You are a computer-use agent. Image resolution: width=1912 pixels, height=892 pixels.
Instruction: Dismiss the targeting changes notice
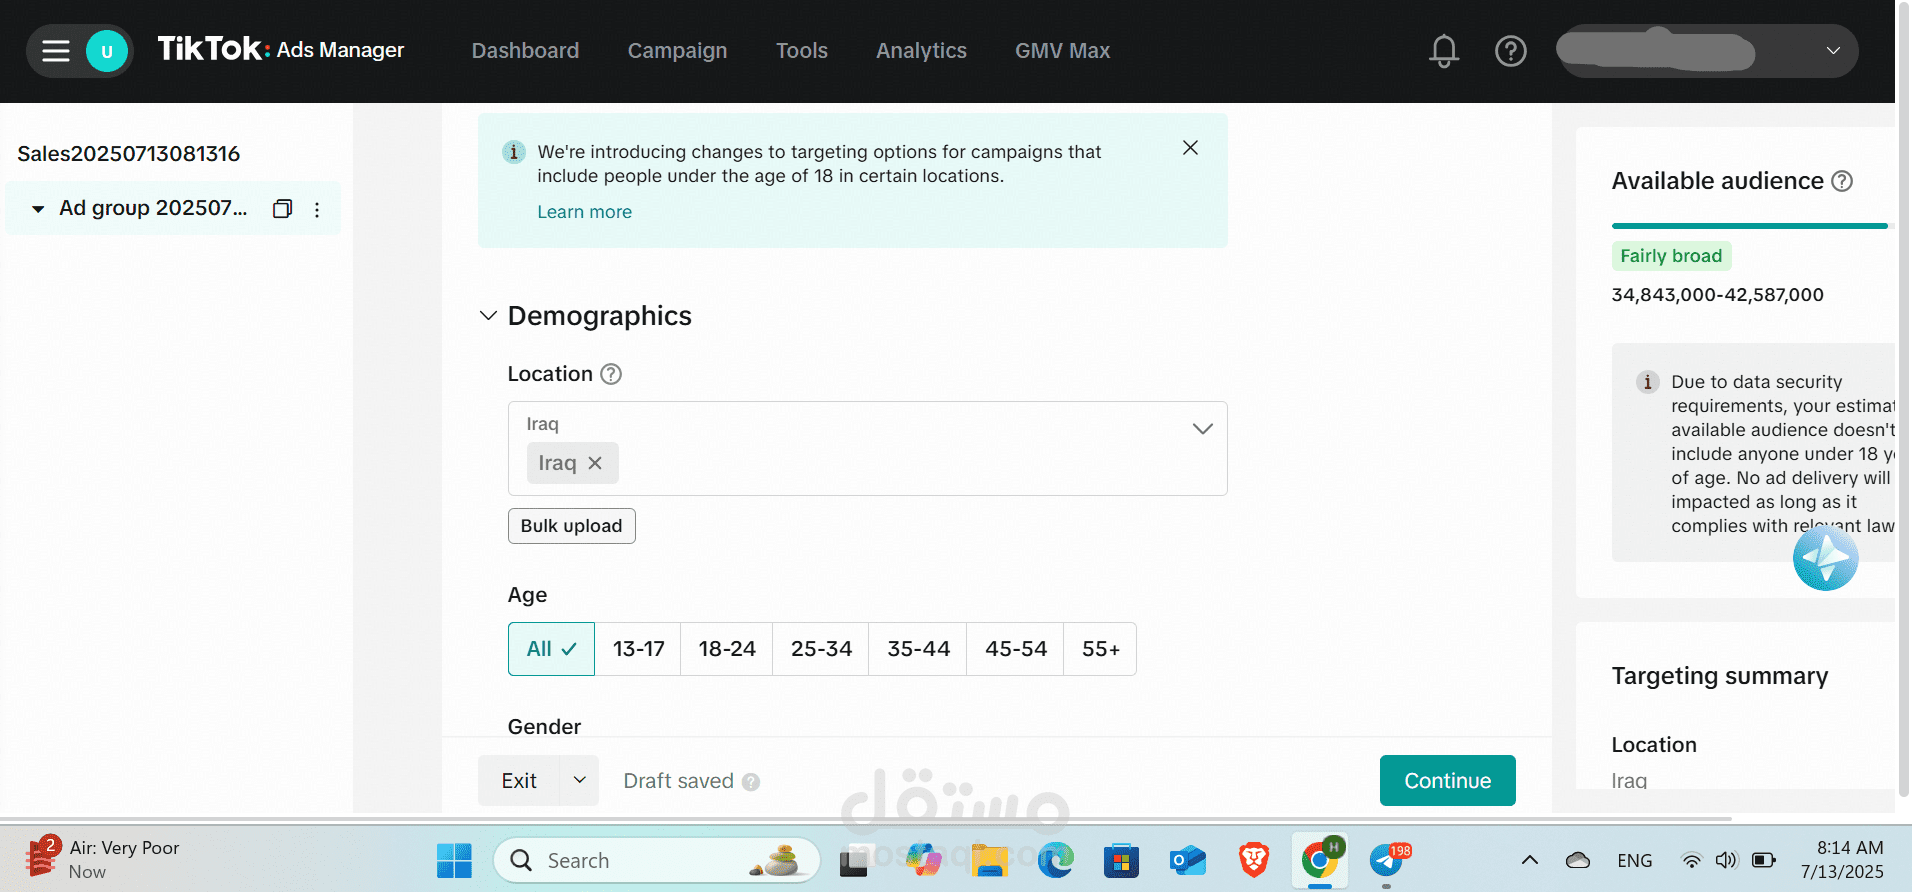(x=1190, y=148)
